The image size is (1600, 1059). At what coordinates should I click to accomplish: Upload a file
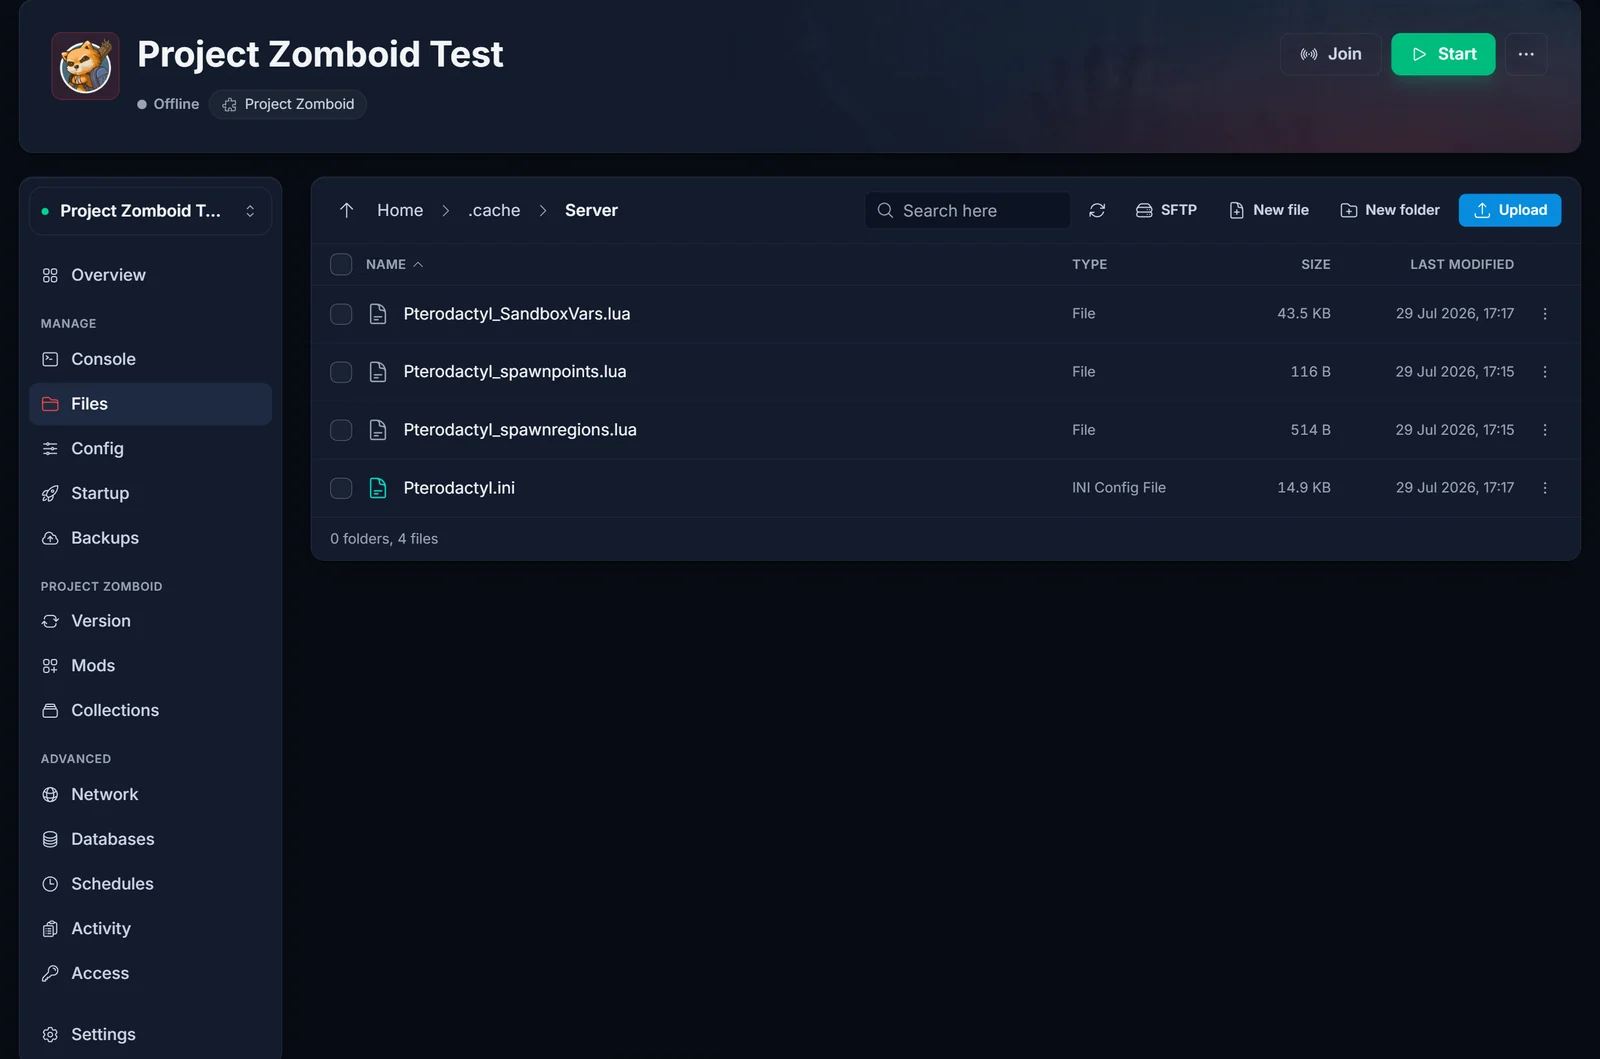pyautogui.click(x=1510, y=210)
